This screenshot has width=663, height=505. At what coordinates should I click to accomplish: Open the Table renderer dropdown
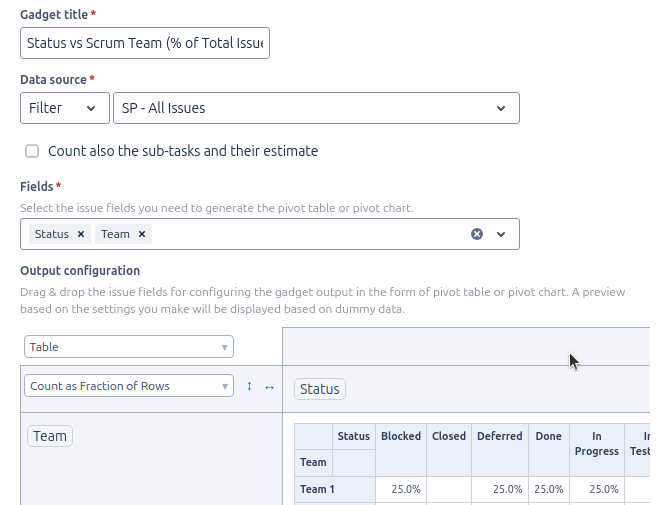pyautogui.click(x=129, y=347)
